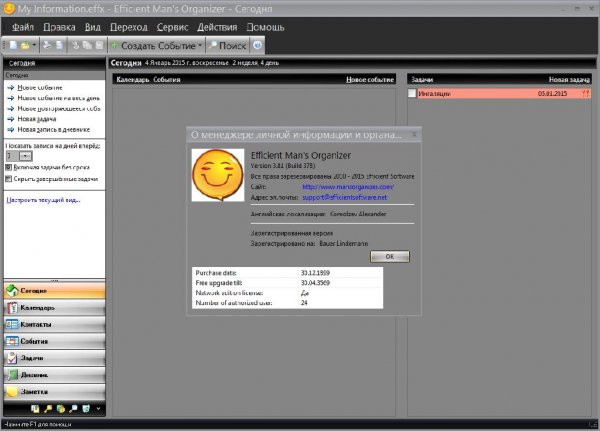This screenshot has height=431, width=600.
Task: Check off the Ингаляции task
Action: pyautogui.click(x=412, y=93)
